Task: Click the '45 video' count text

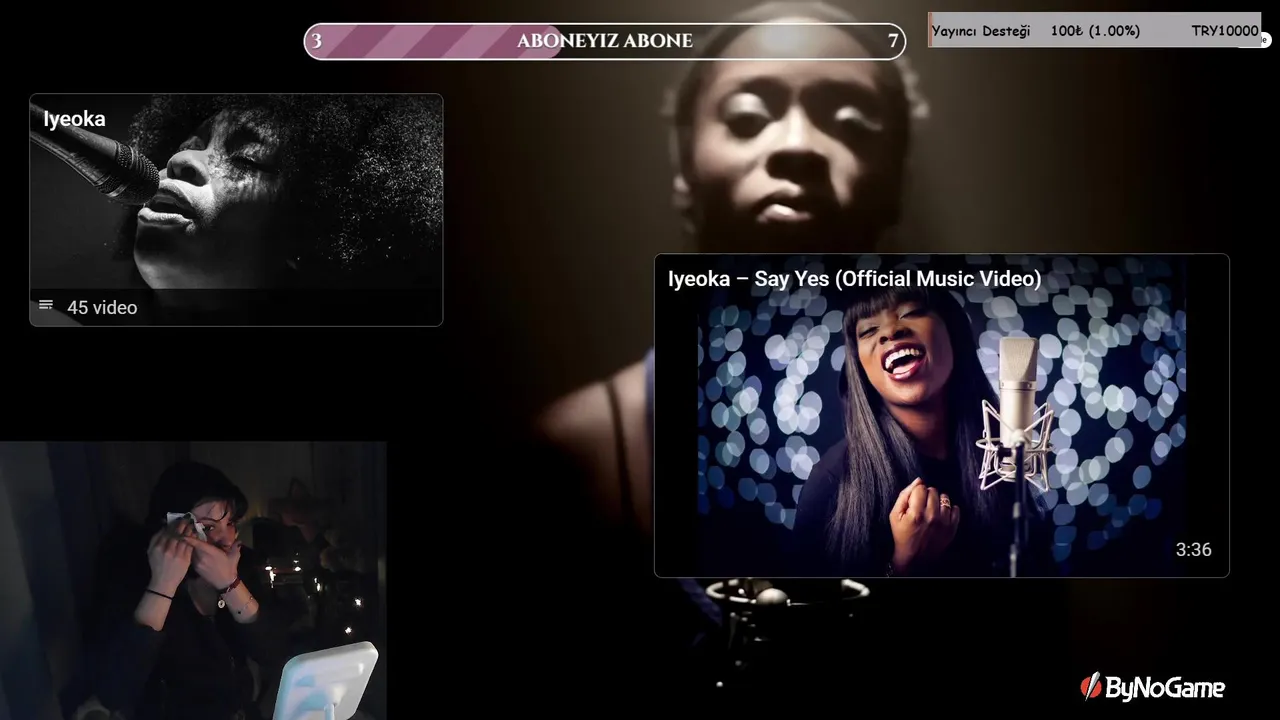Action: 102,307
